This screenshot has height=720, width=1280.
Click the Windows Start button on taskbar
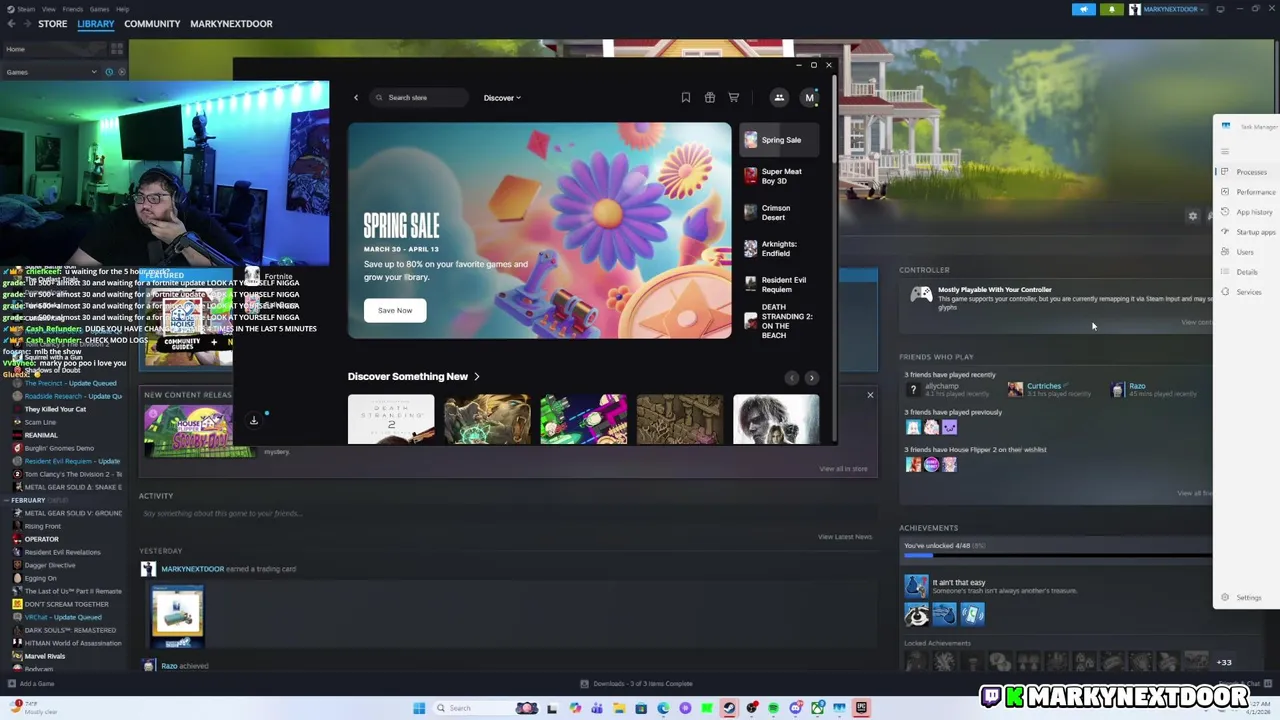click(419, 709)
